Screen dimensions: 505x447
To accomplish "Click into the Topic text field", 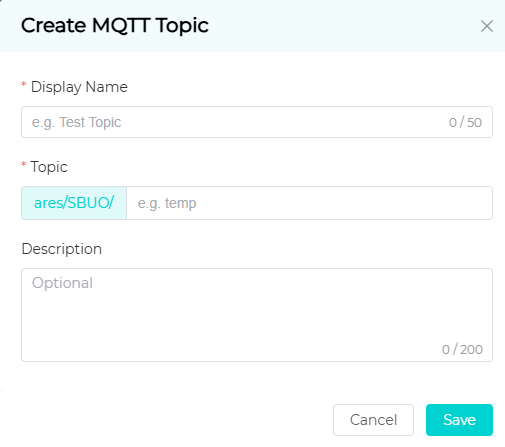I will (309, 203).
